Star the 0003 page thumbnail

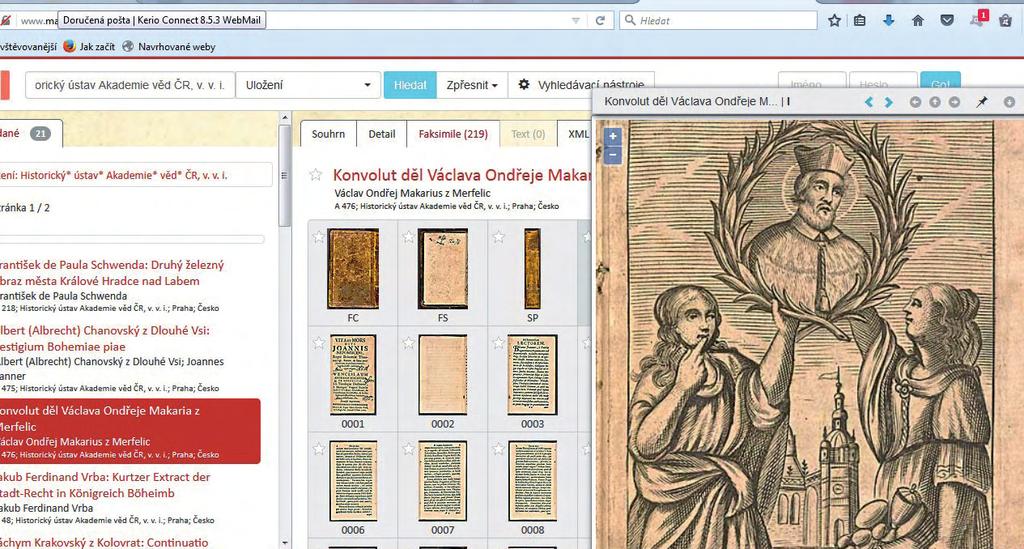coord(498,343)
